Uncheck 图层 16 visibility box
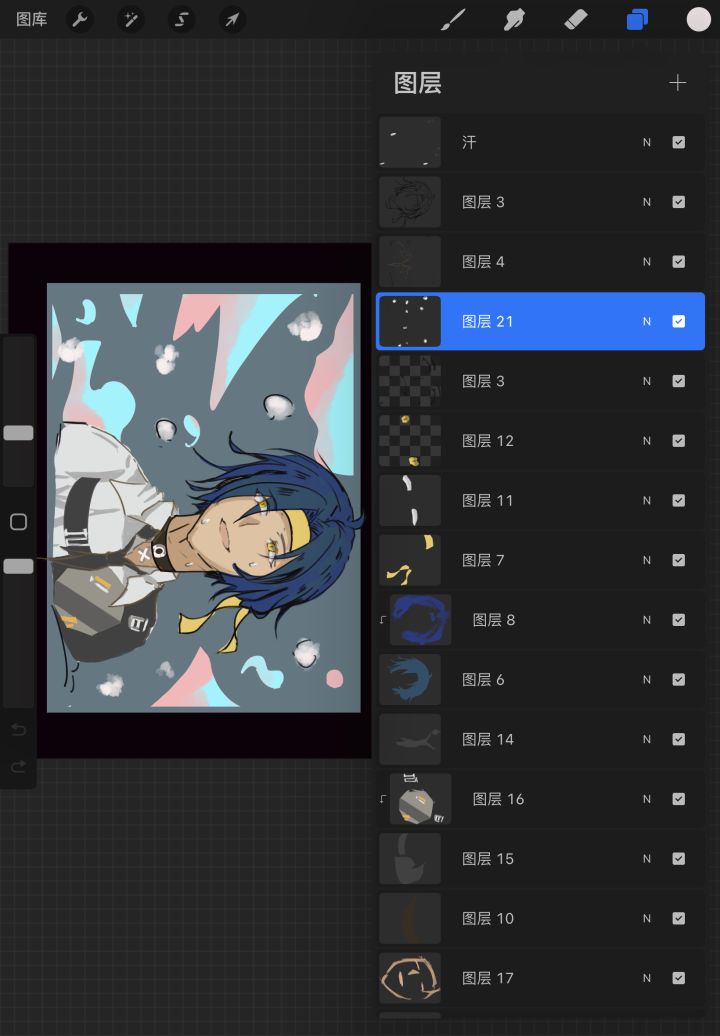720x1036 pixels. pos(678,799)
